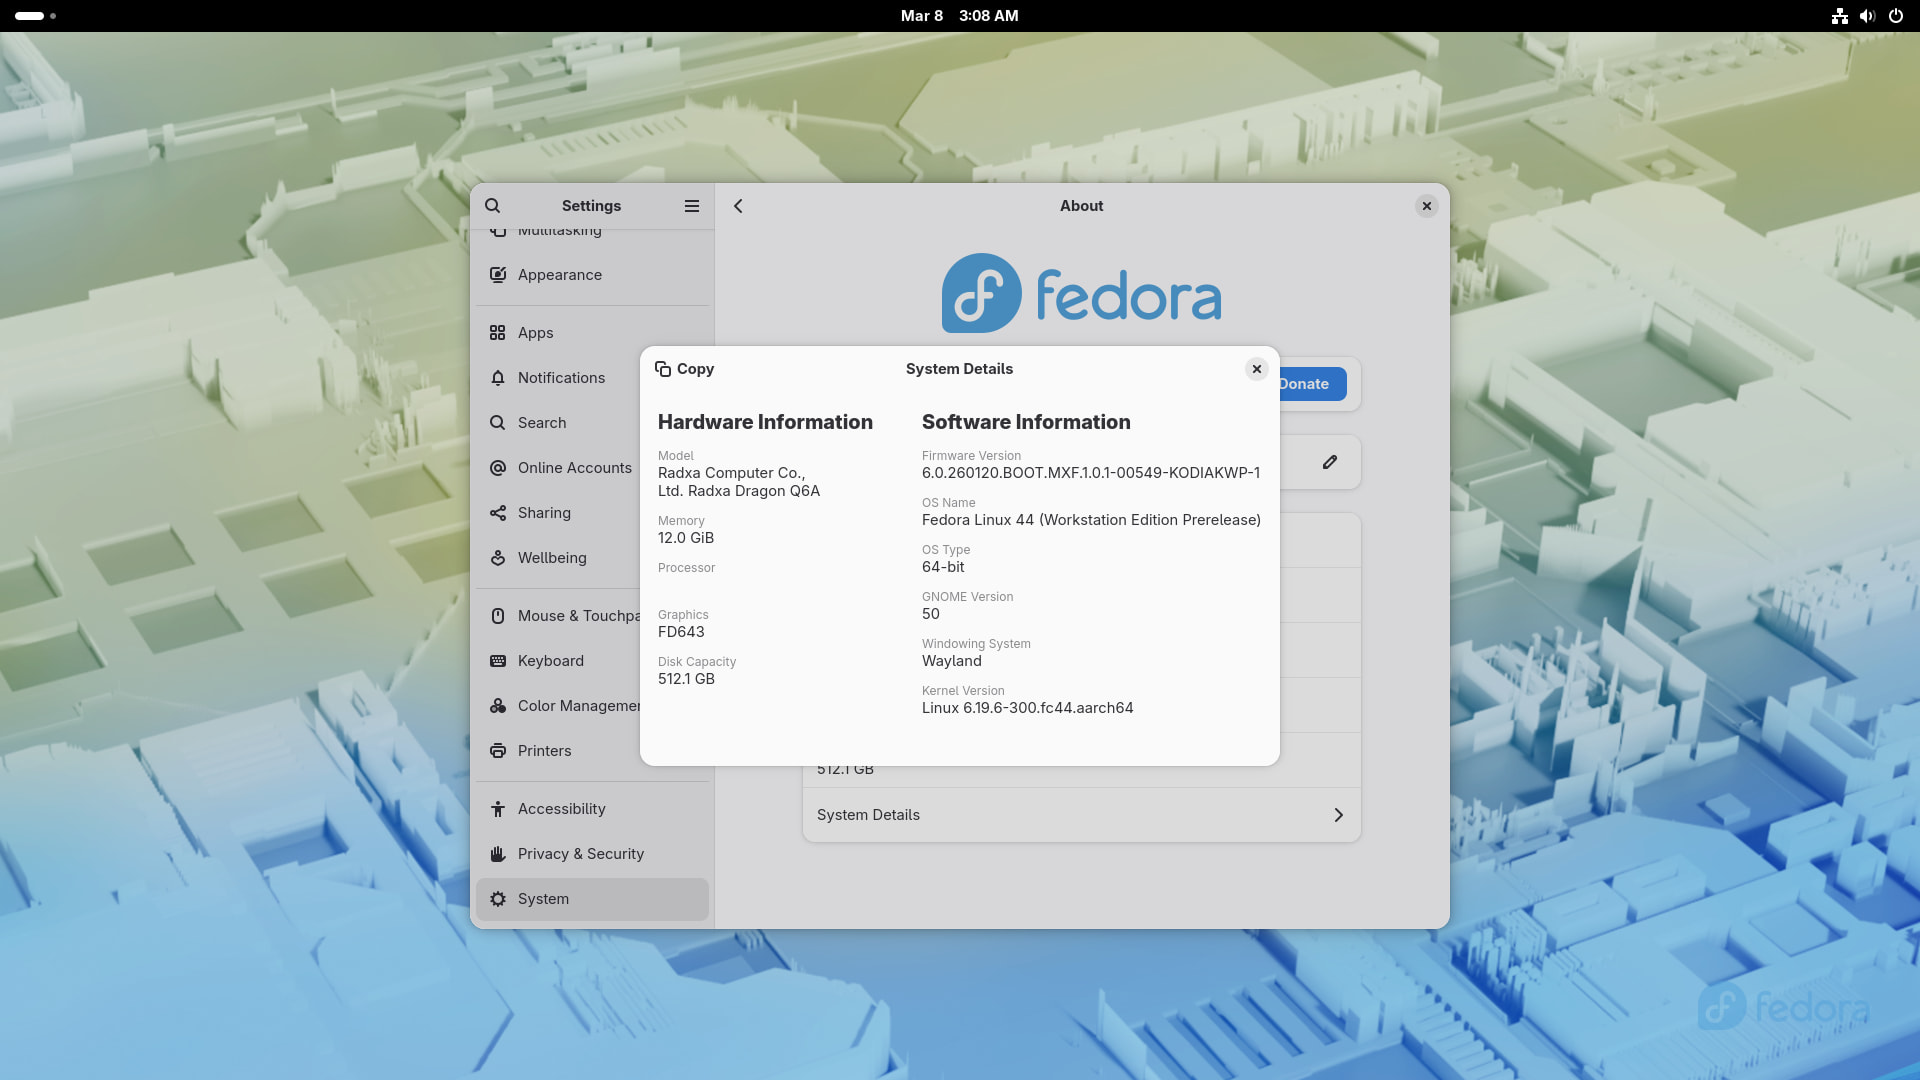Open Mouse & Touchpad settings
Image resolution: width=1920 pixels, height=1080 pixels.
(x=559, y=616)
